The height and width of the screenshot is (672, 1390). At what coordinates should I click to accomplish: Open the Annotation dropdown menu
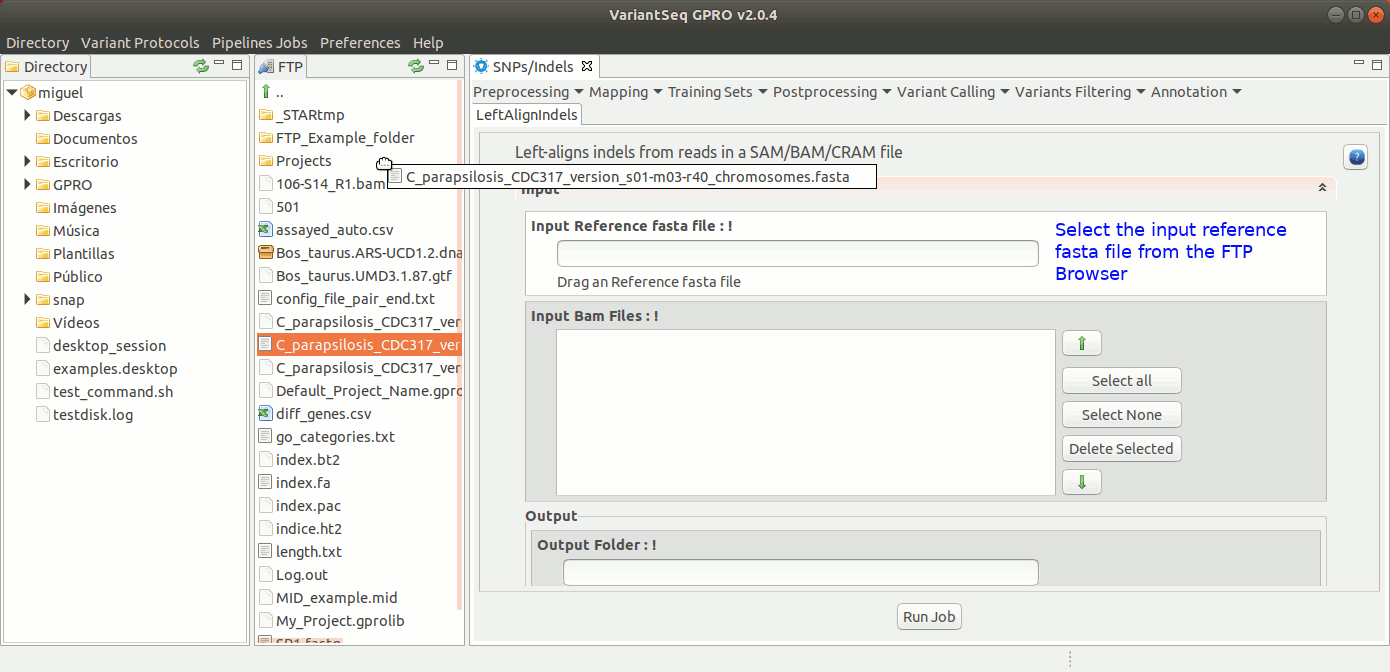click(1195, 92)
